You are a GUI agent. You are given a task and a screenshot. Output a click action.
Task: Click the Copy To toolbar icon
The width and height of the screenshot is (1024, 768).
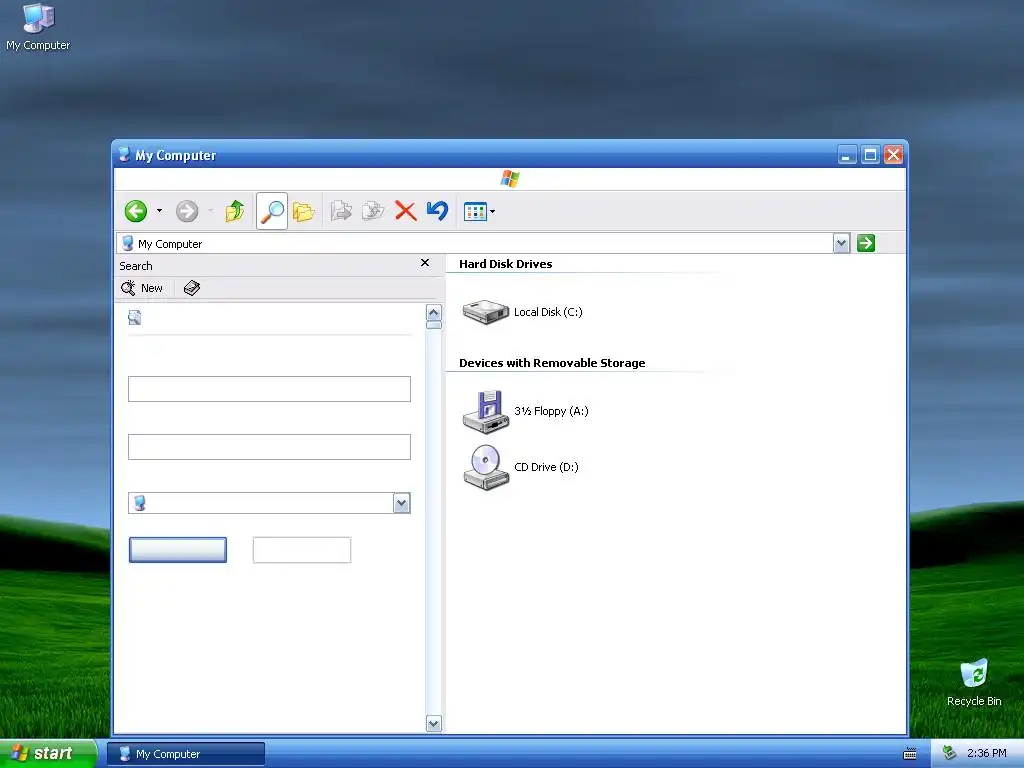coord(373,211)
